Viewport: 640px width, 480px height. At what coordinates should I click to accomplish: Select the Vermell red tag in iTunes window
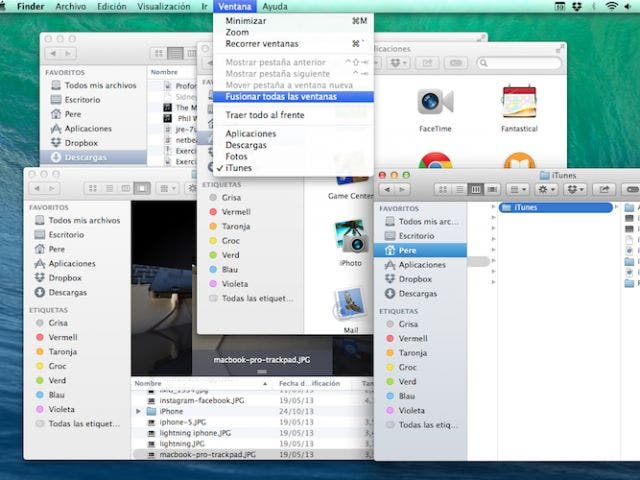(412, 338)
